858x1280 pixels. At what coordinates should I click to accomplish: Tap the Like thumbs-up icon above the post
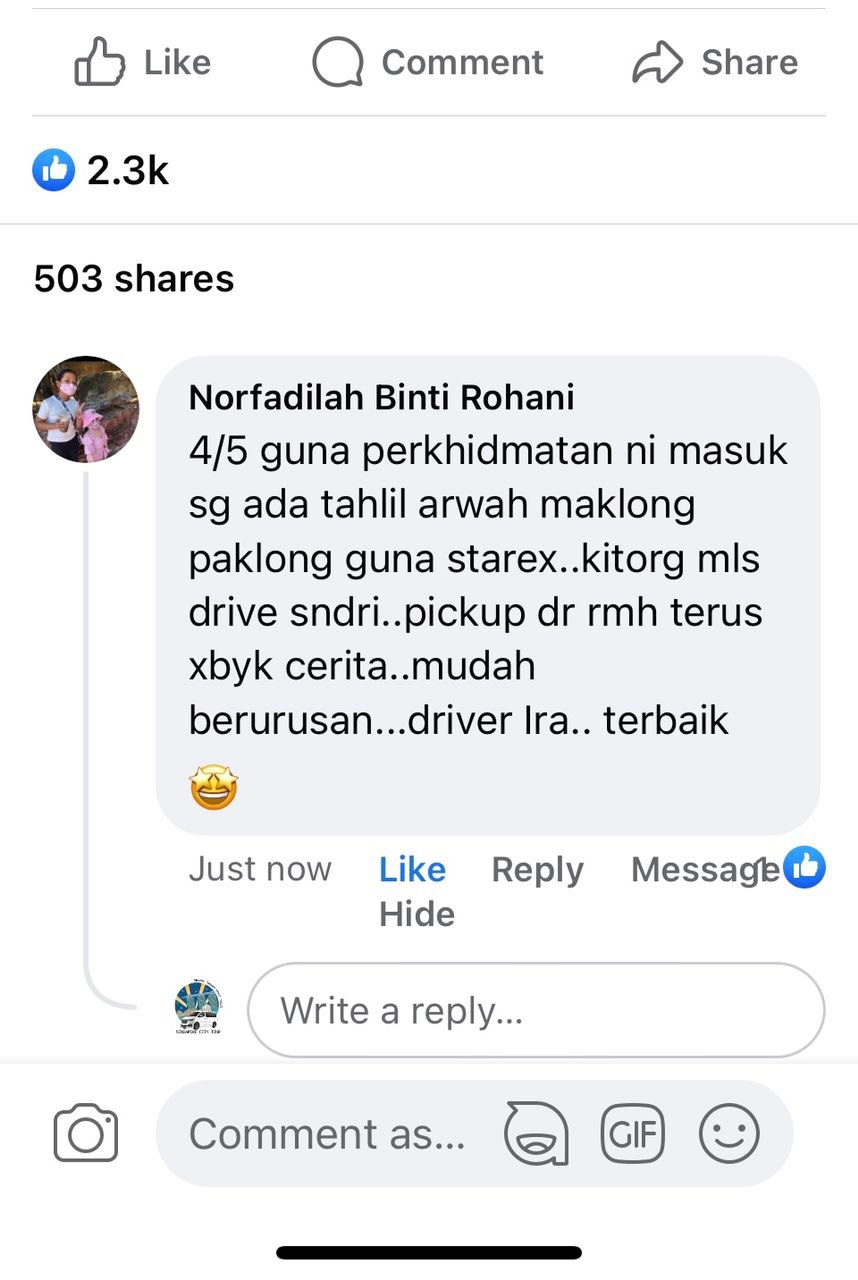[x=98, y=62]
